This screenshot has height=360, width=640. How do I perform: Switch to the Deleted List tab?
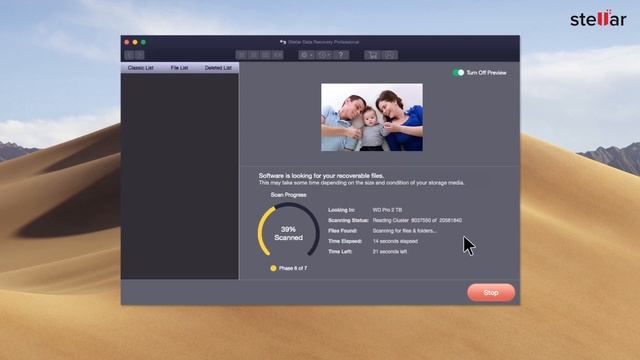tap(218, 68)
